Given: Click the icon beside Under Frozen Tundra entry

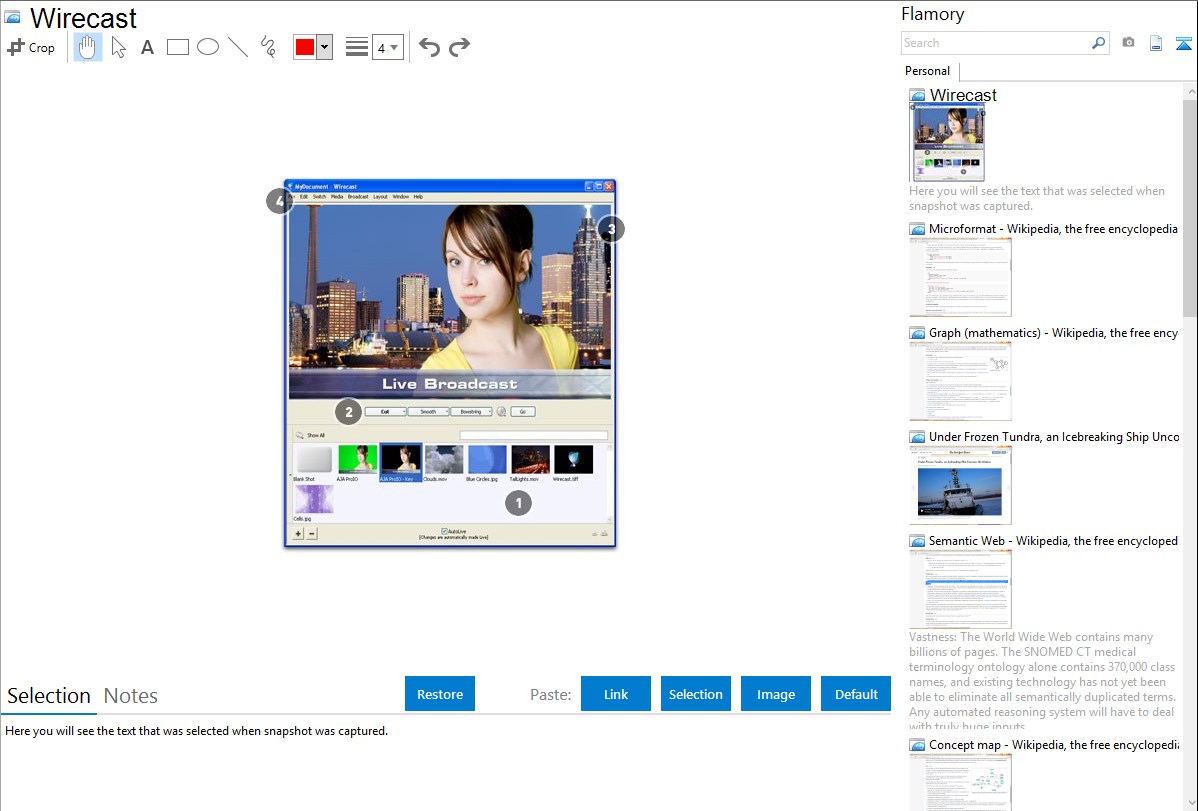Looking at the screenshot, I should pos(917,436).
